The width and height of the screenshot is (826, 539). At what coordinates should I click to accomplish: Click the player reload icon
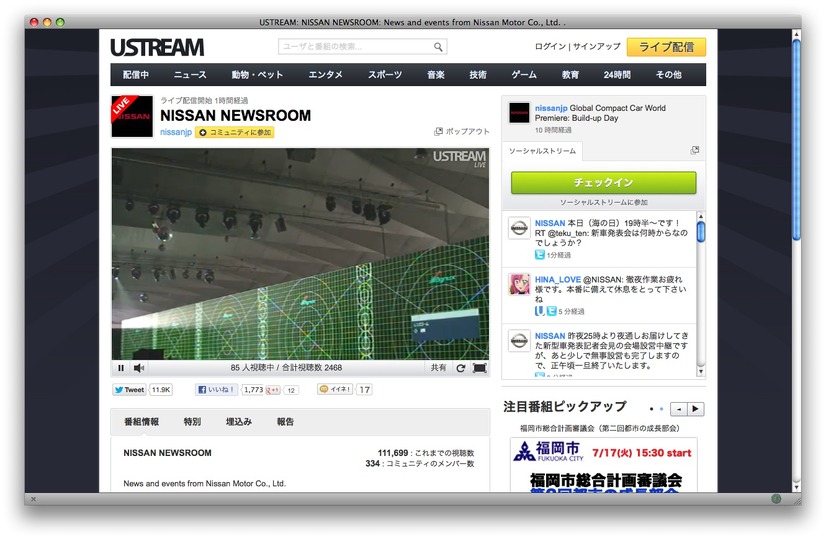(460, 368)
